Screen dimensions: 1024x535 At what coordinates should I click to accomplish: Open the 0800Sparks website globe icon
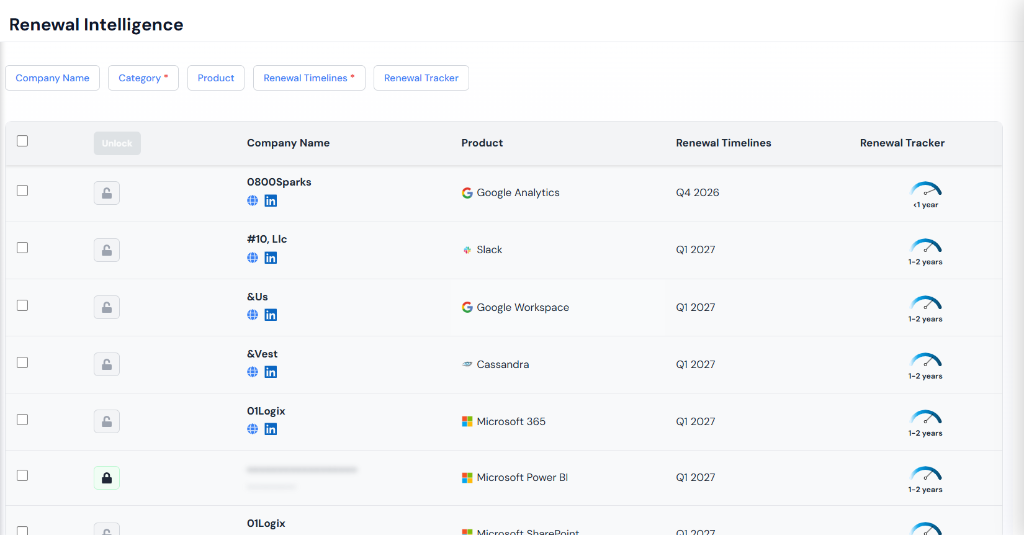click(x=252, y=201)
